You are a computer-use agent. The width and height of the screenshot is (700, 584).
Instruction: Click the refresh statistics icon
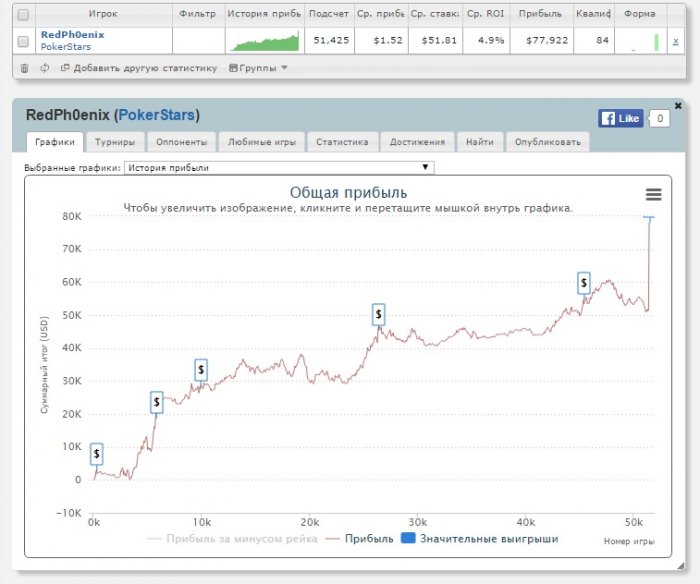tap(44, 68)
